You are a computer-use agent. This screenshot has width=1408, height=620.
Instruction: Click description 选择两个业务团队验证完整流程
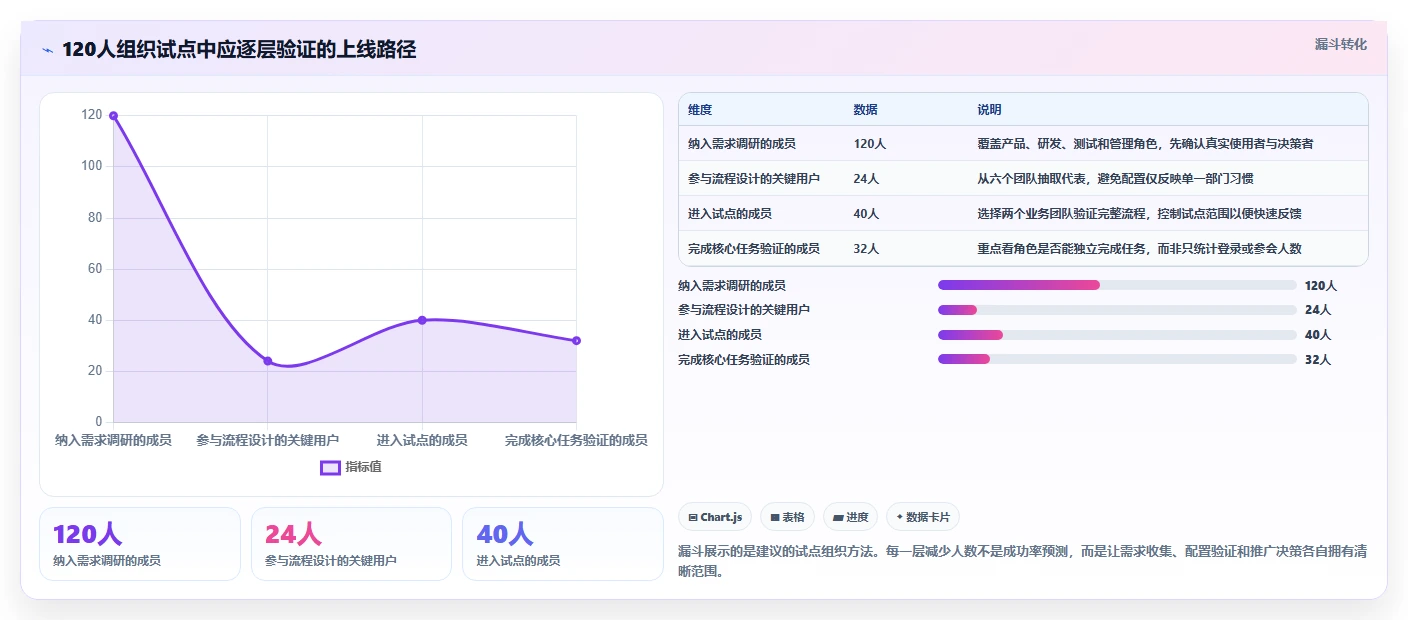1062,214
